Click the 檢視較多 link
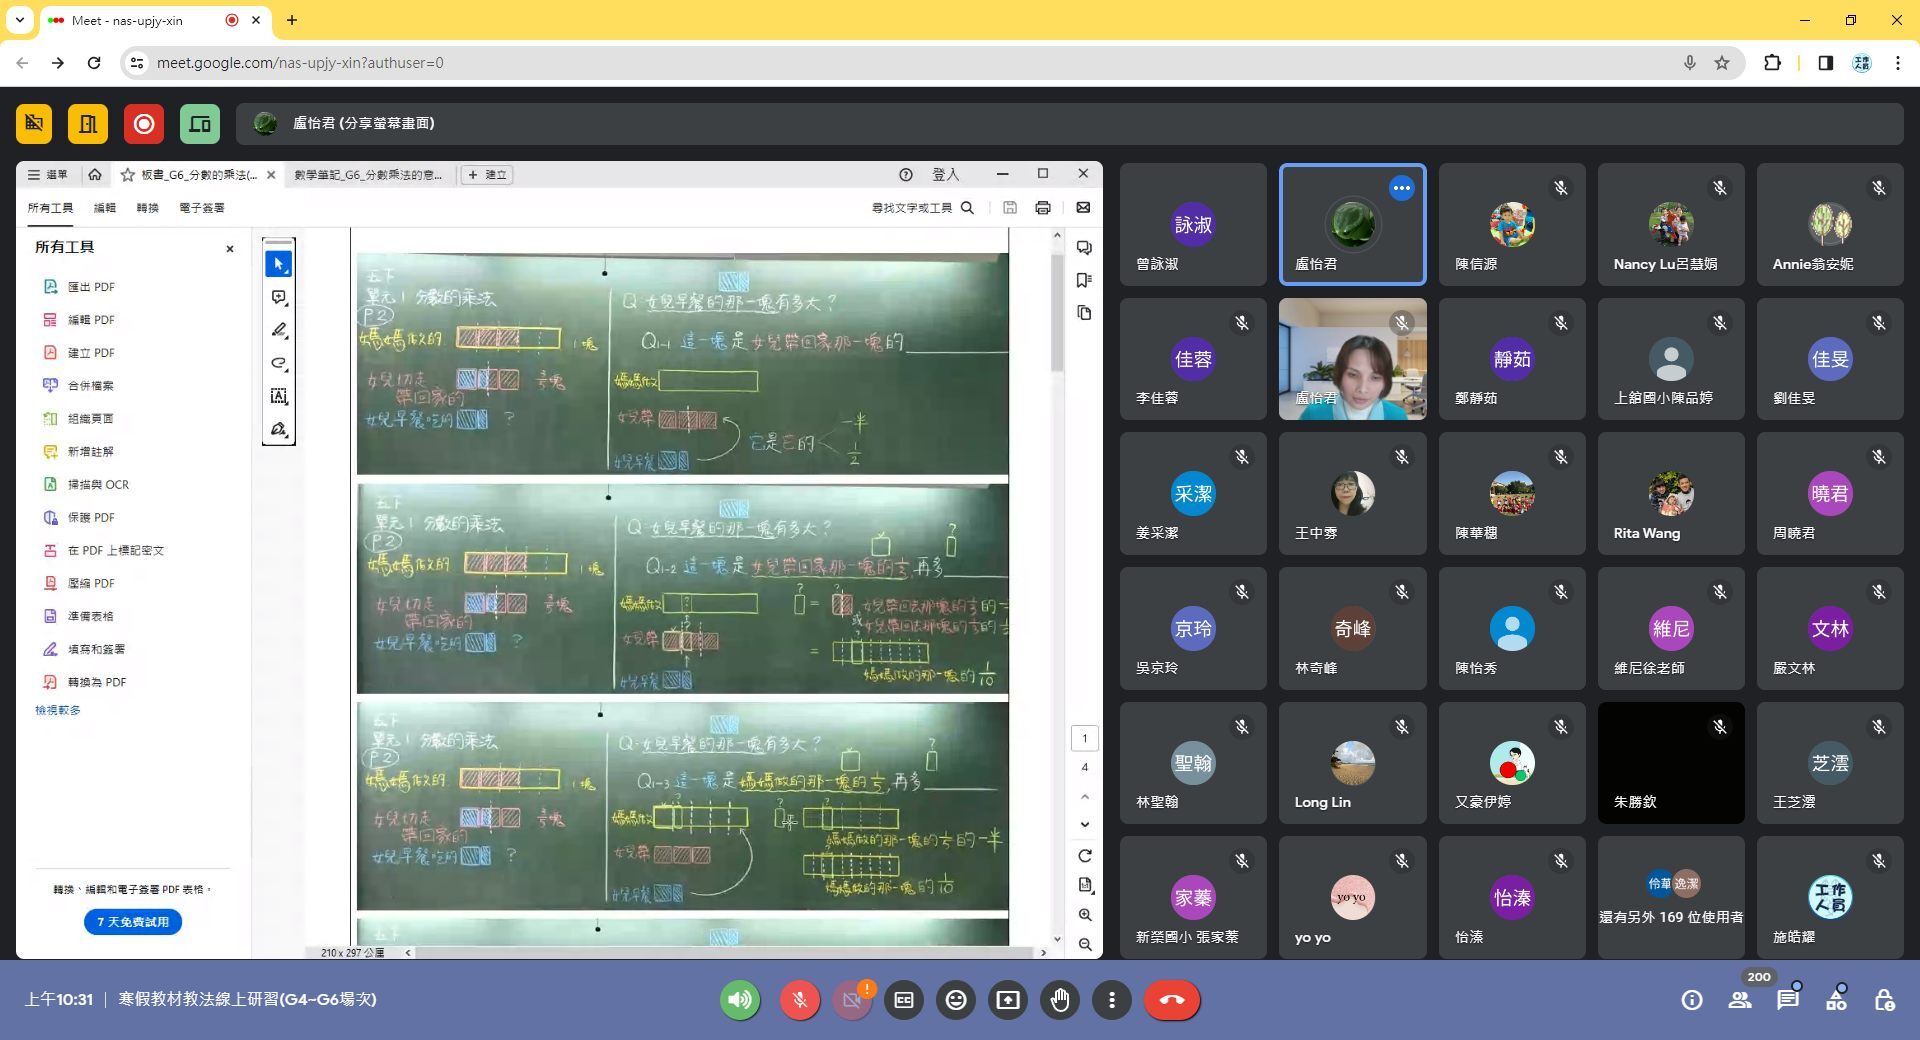Screen dimensions: 1920x1040 tap(58, 710)
